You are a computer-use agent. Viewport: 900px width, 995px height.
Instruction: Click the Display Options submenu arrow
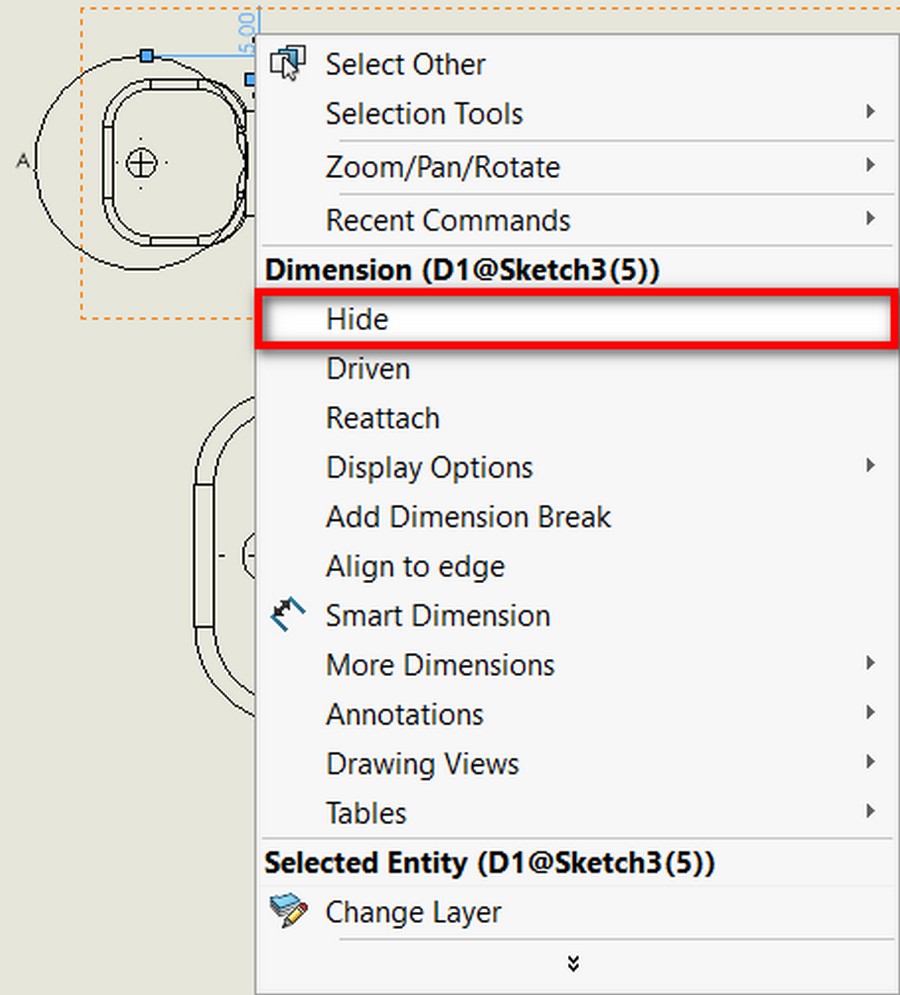870,465
